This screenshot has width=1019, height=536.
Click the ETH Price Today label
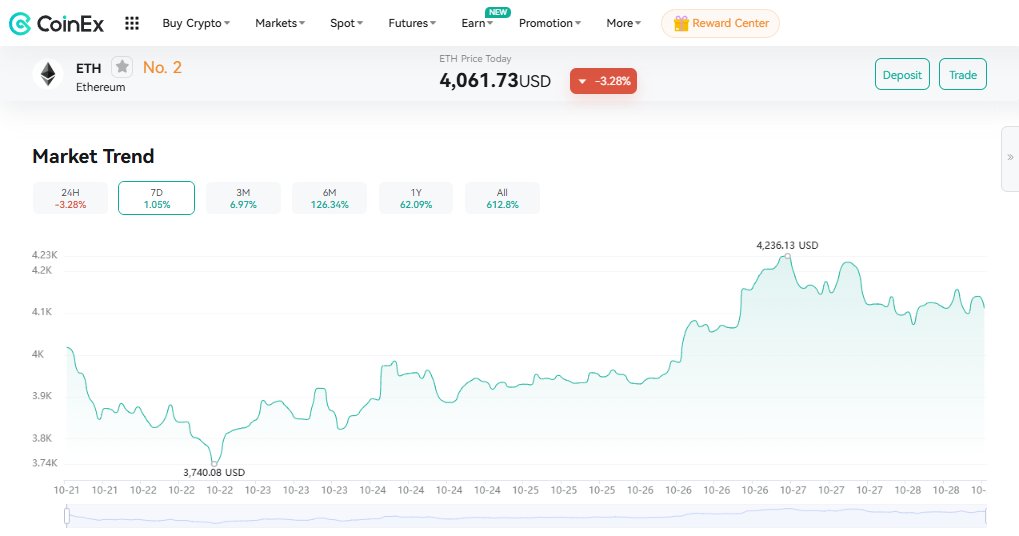click(x=475, y=58)
